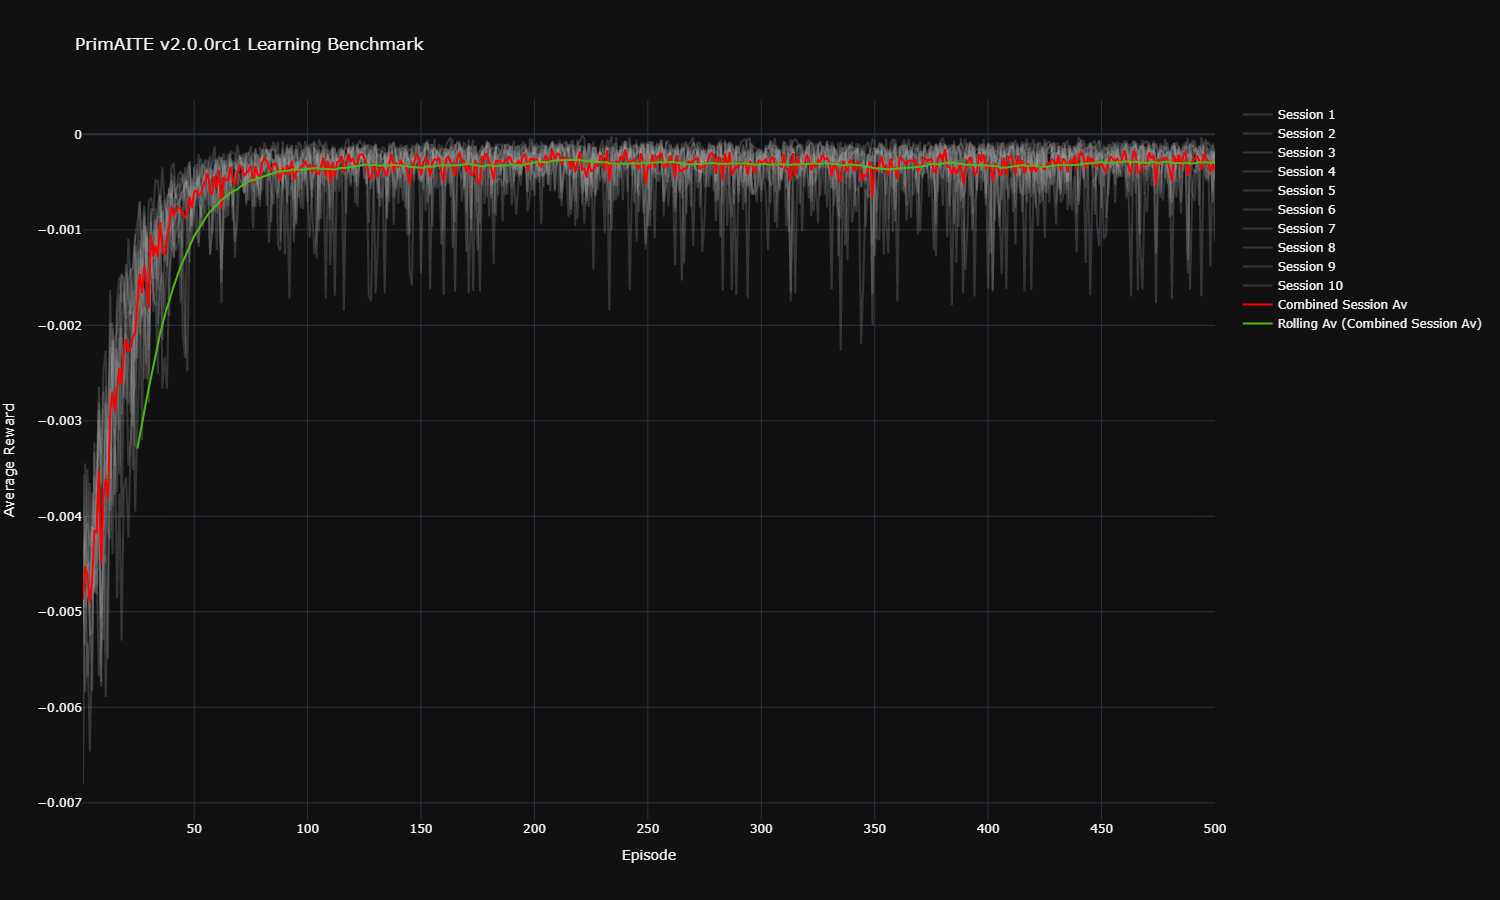This screenshot has height=900, width=1500.
Task: Click the Average Reward y-axis title
Action: coord(10,460)
